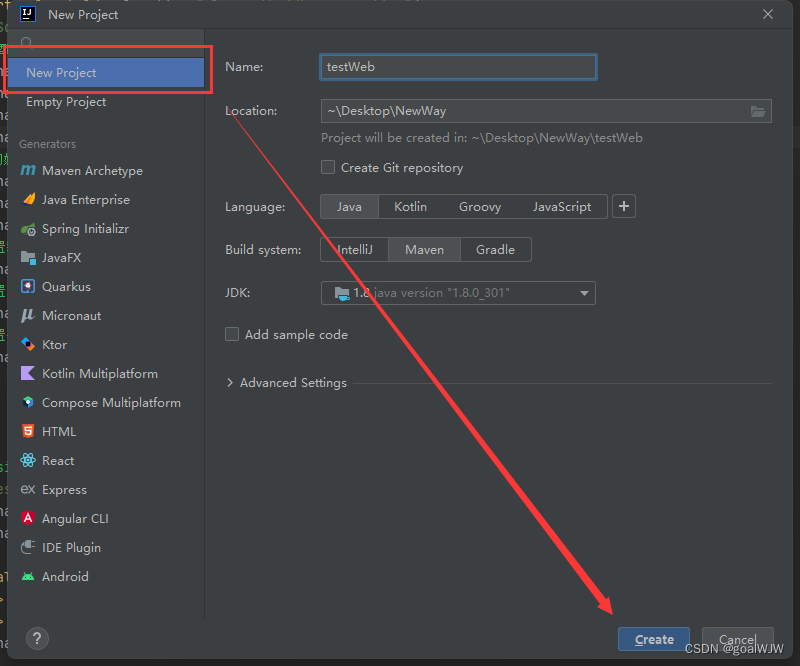Pick the Quarkus generator icon

point(28,286)
